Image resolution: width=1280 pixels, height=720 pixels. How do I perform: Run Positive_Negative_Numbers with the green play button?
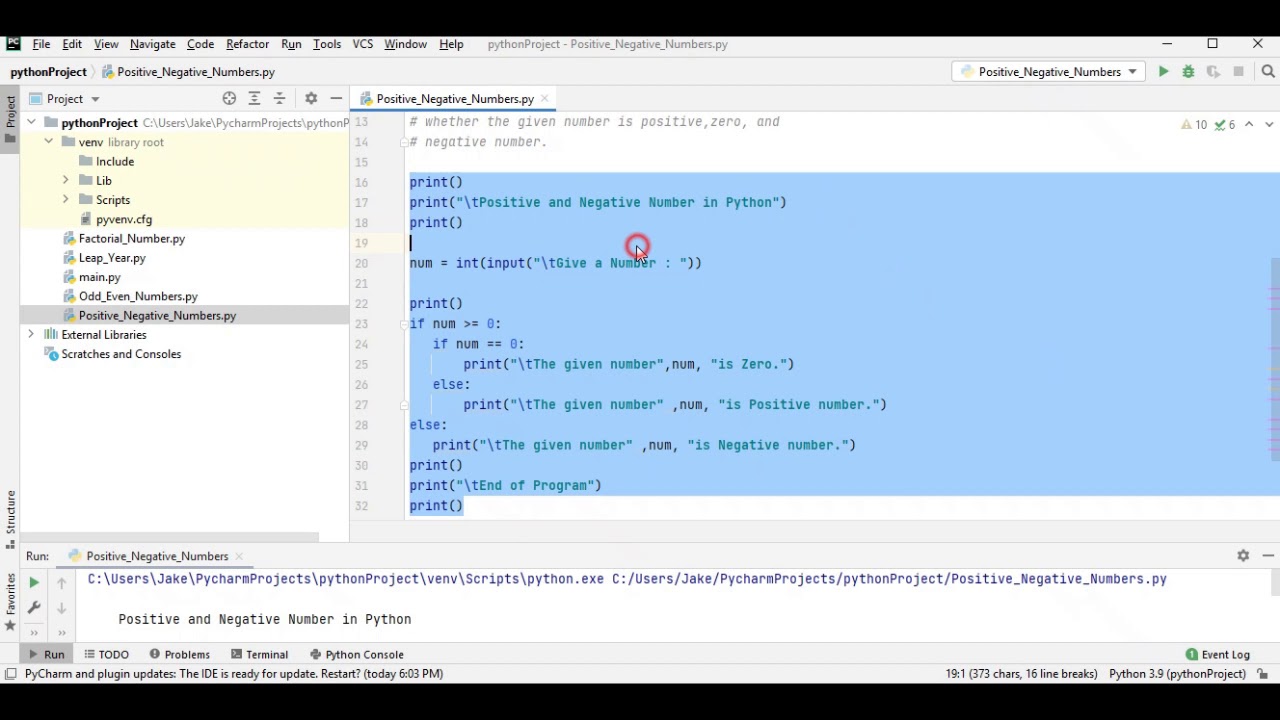[1163, 72]
